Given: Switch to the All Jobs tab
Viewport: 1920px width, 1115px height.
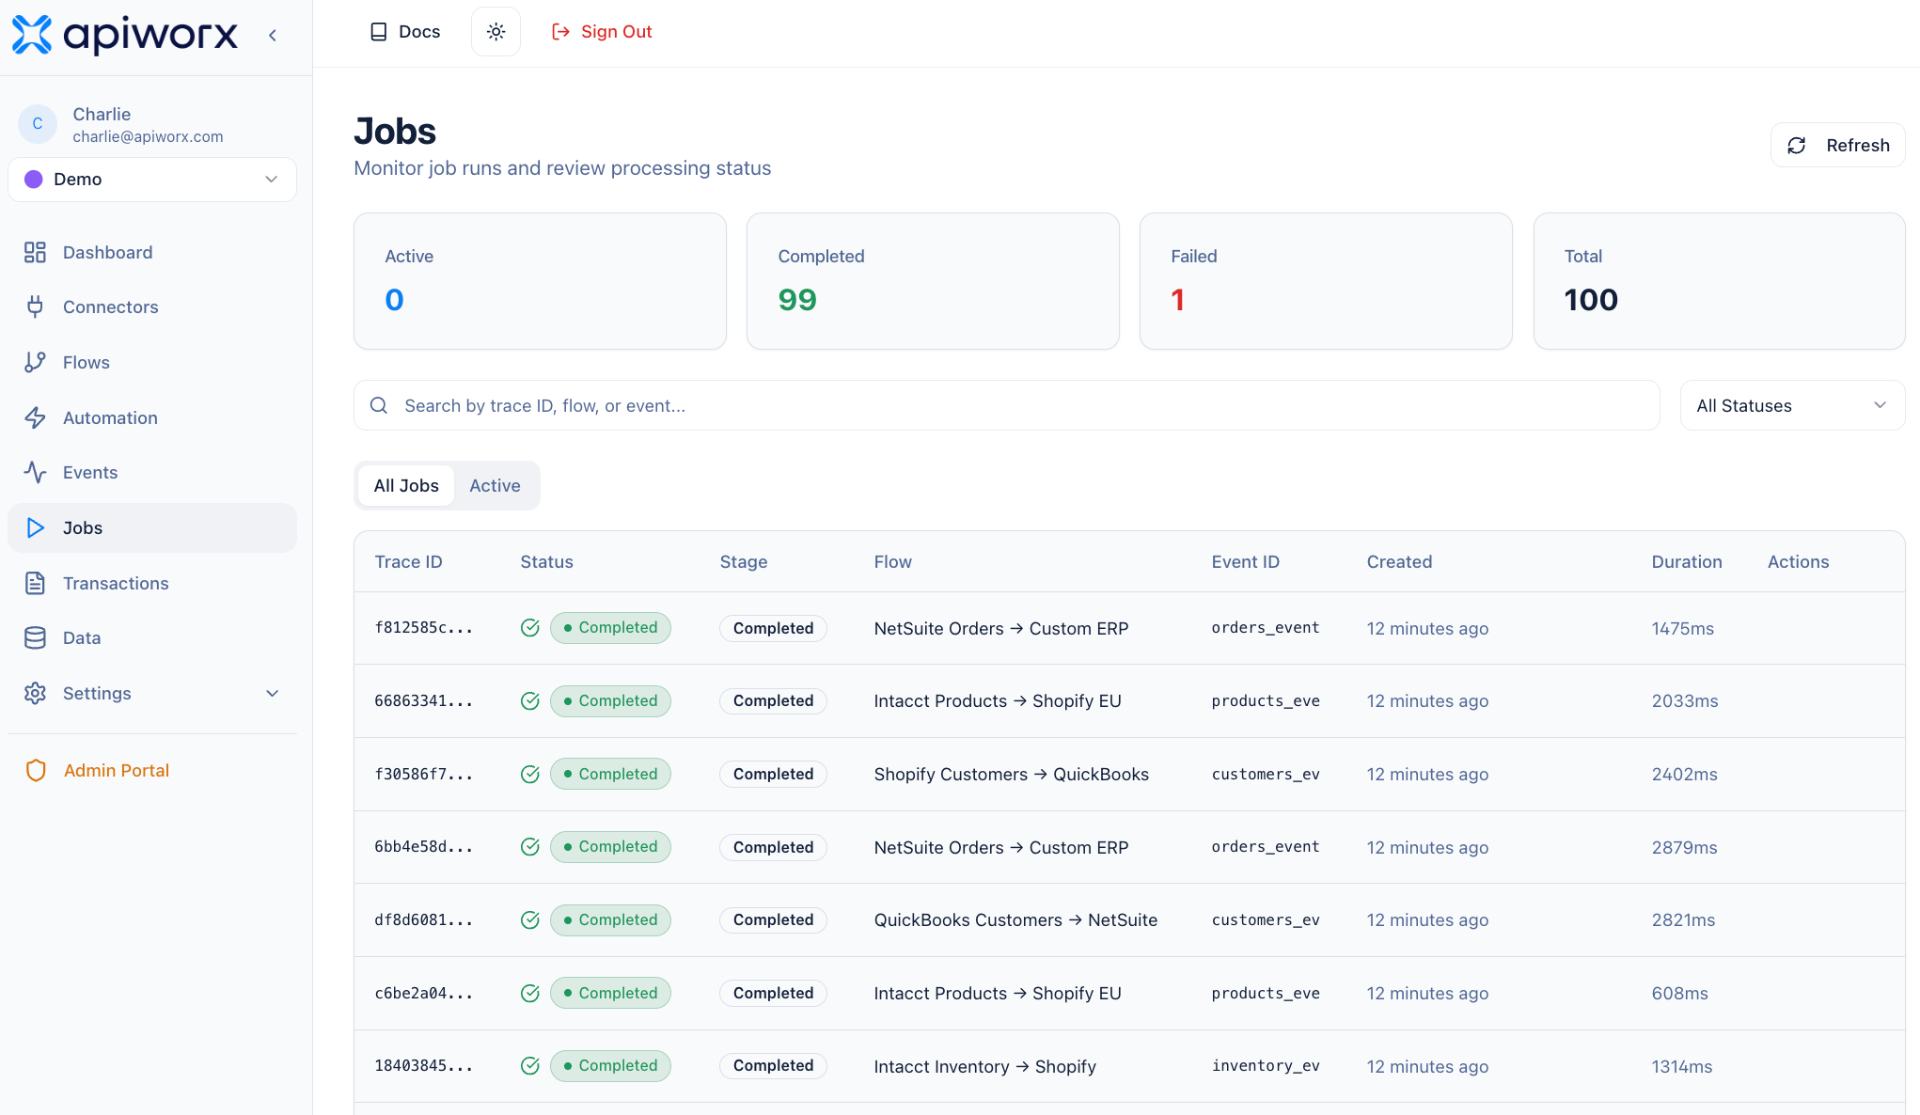Looking at the screenshot, I should pyautogui.click(x=406, y=485).
